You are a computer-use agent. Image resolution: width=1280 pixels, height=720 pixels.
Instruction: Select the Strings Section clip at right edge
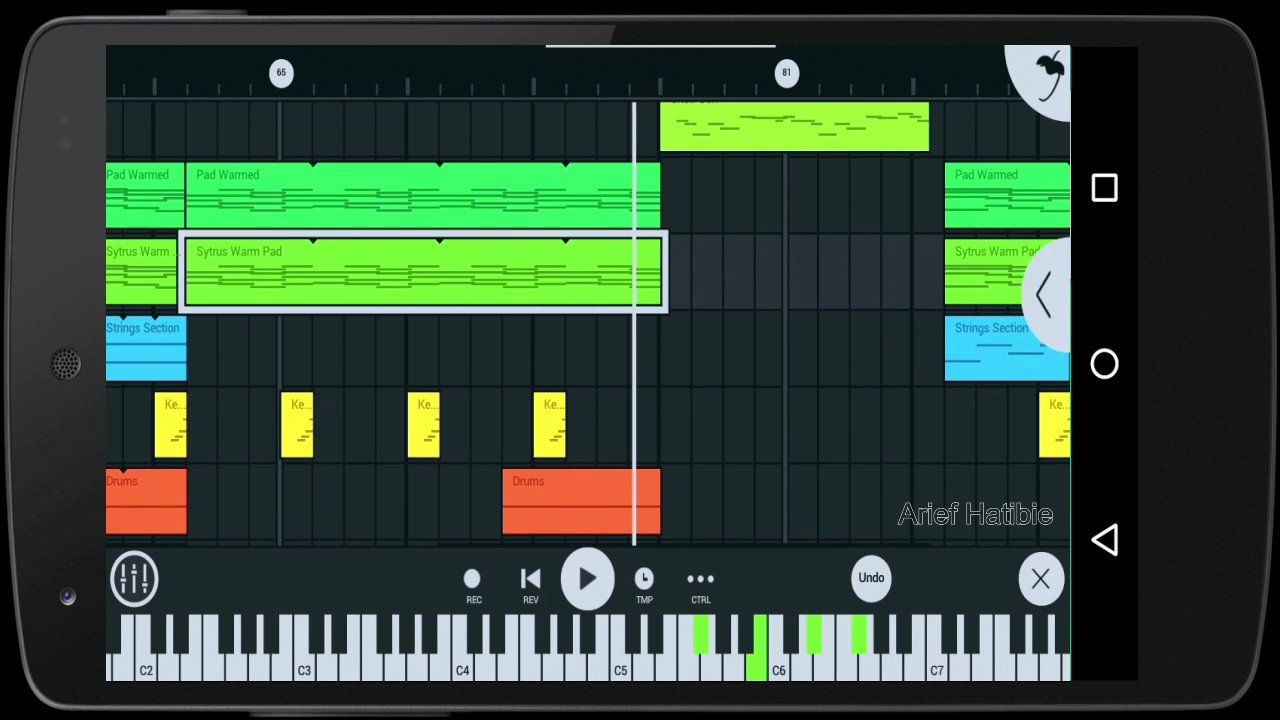pyautogui.click(x=1007, y=349)
